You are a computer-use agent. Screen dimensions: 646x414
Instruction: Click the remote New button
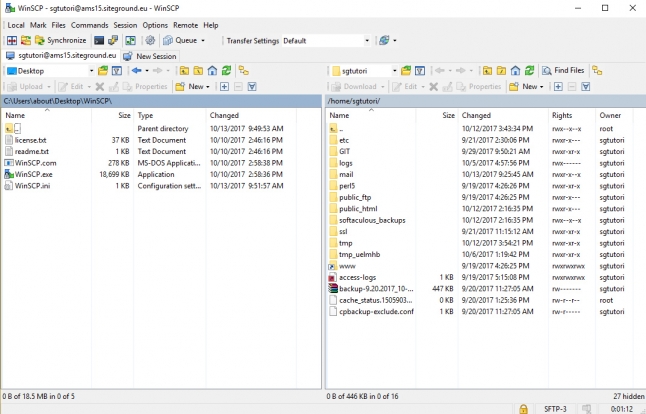click(x=524, y=87)
